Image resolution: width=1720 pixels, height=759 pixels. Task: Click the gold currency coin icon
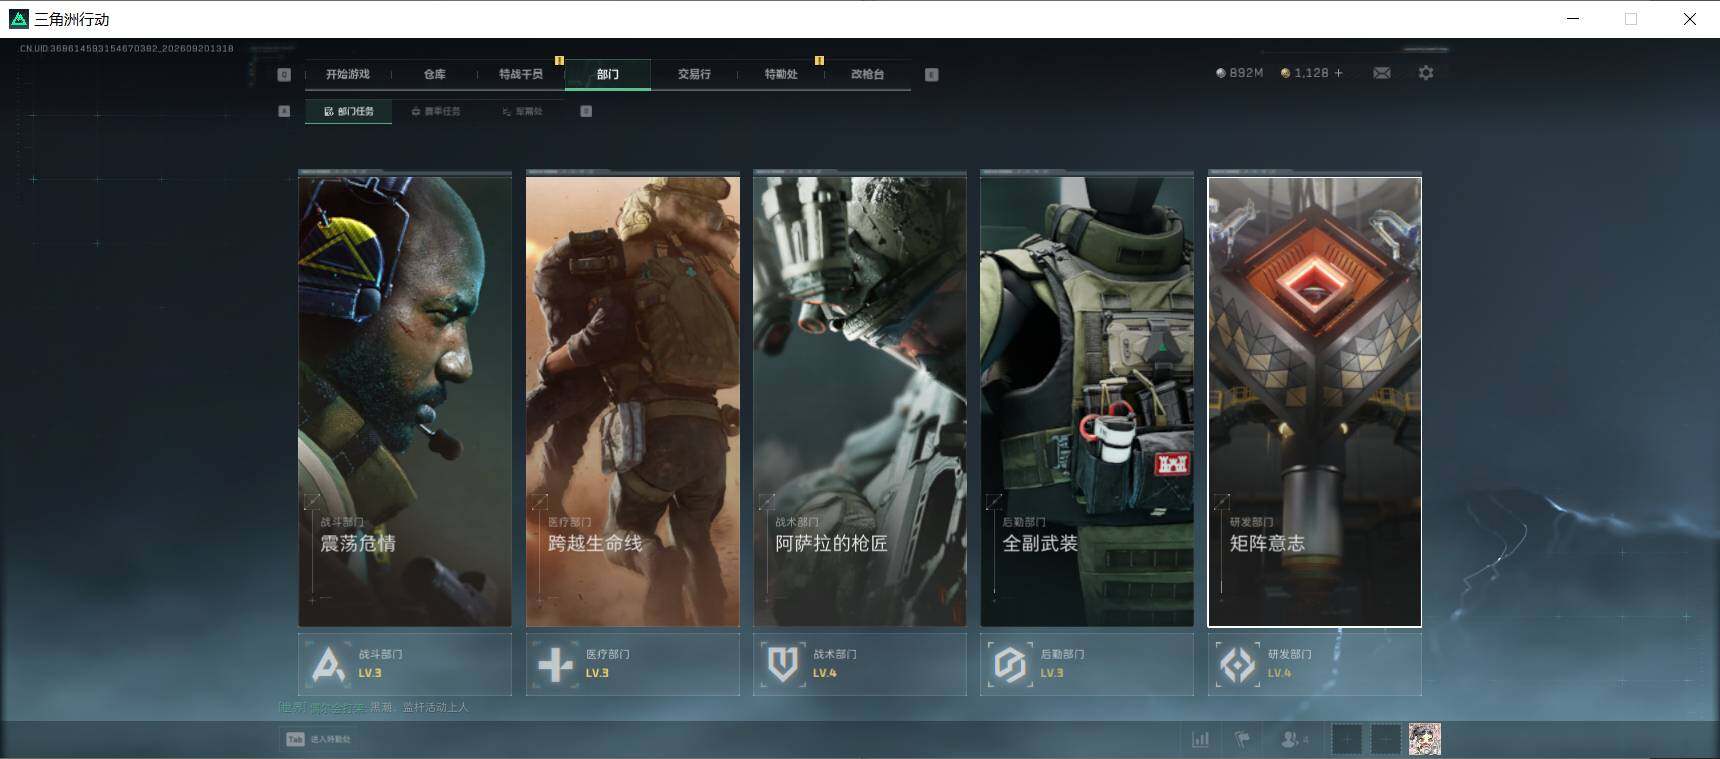pyautogui.click(x=1285, y=73)
